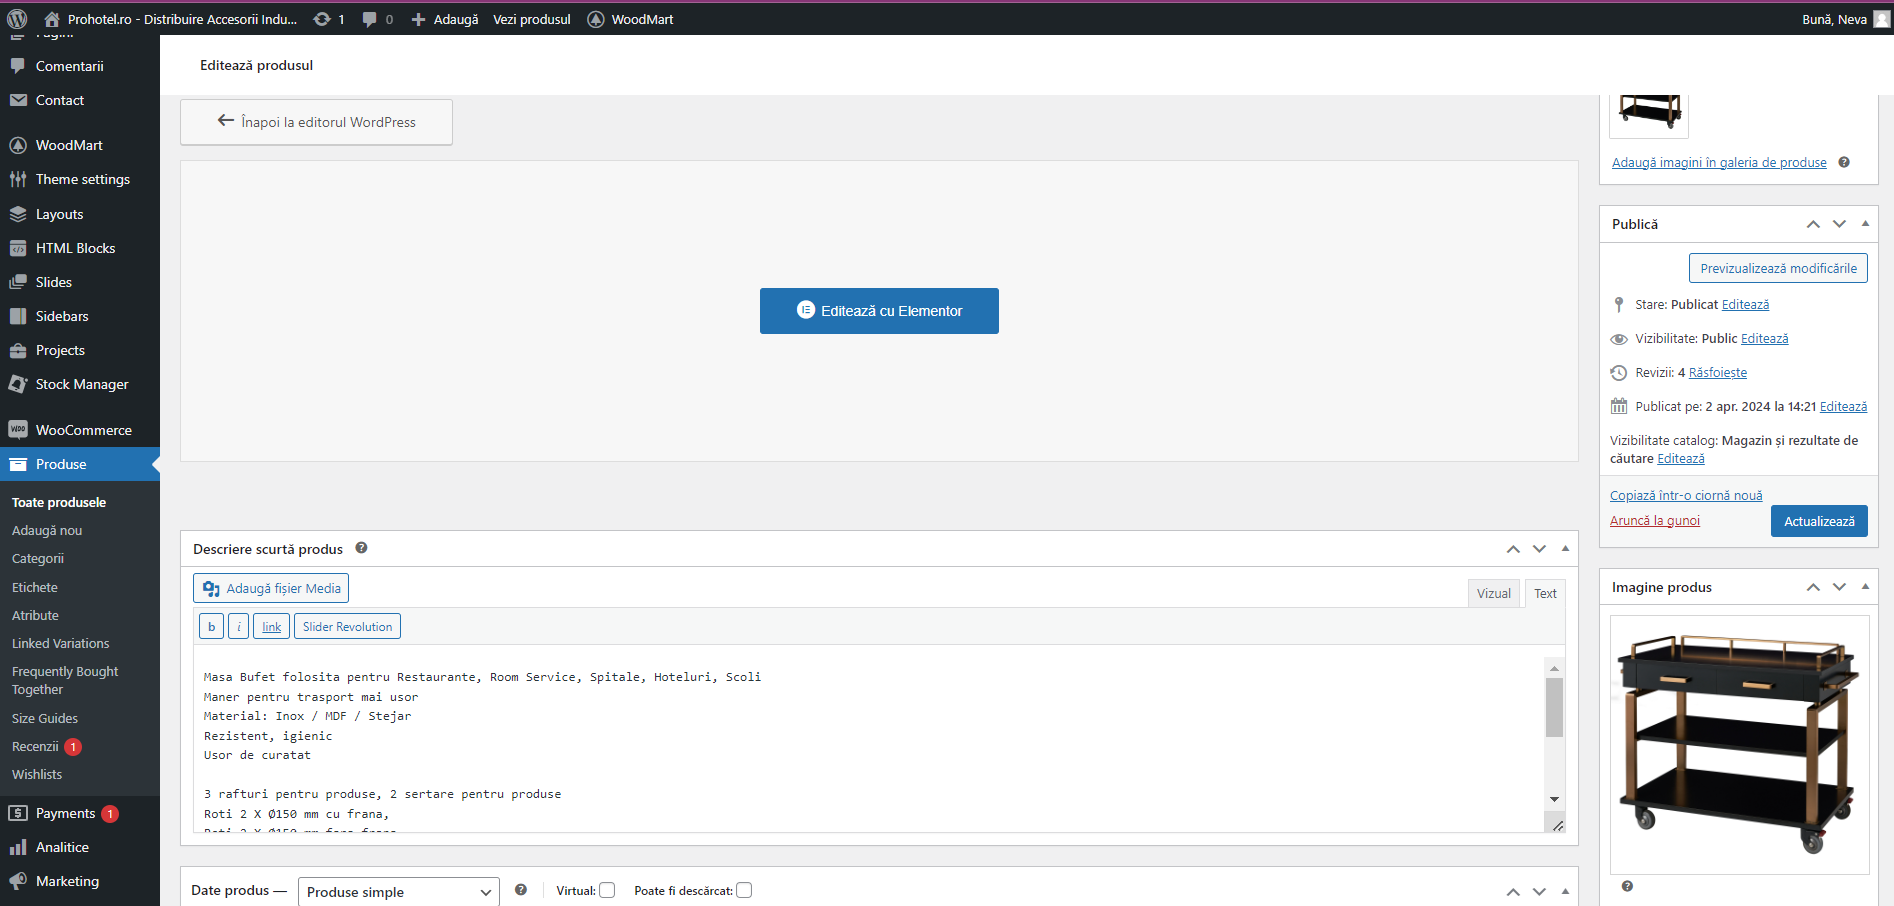Open Layouts in the sidebar
The width and height of the screenshot is (1894, 906).
(59, 214)
